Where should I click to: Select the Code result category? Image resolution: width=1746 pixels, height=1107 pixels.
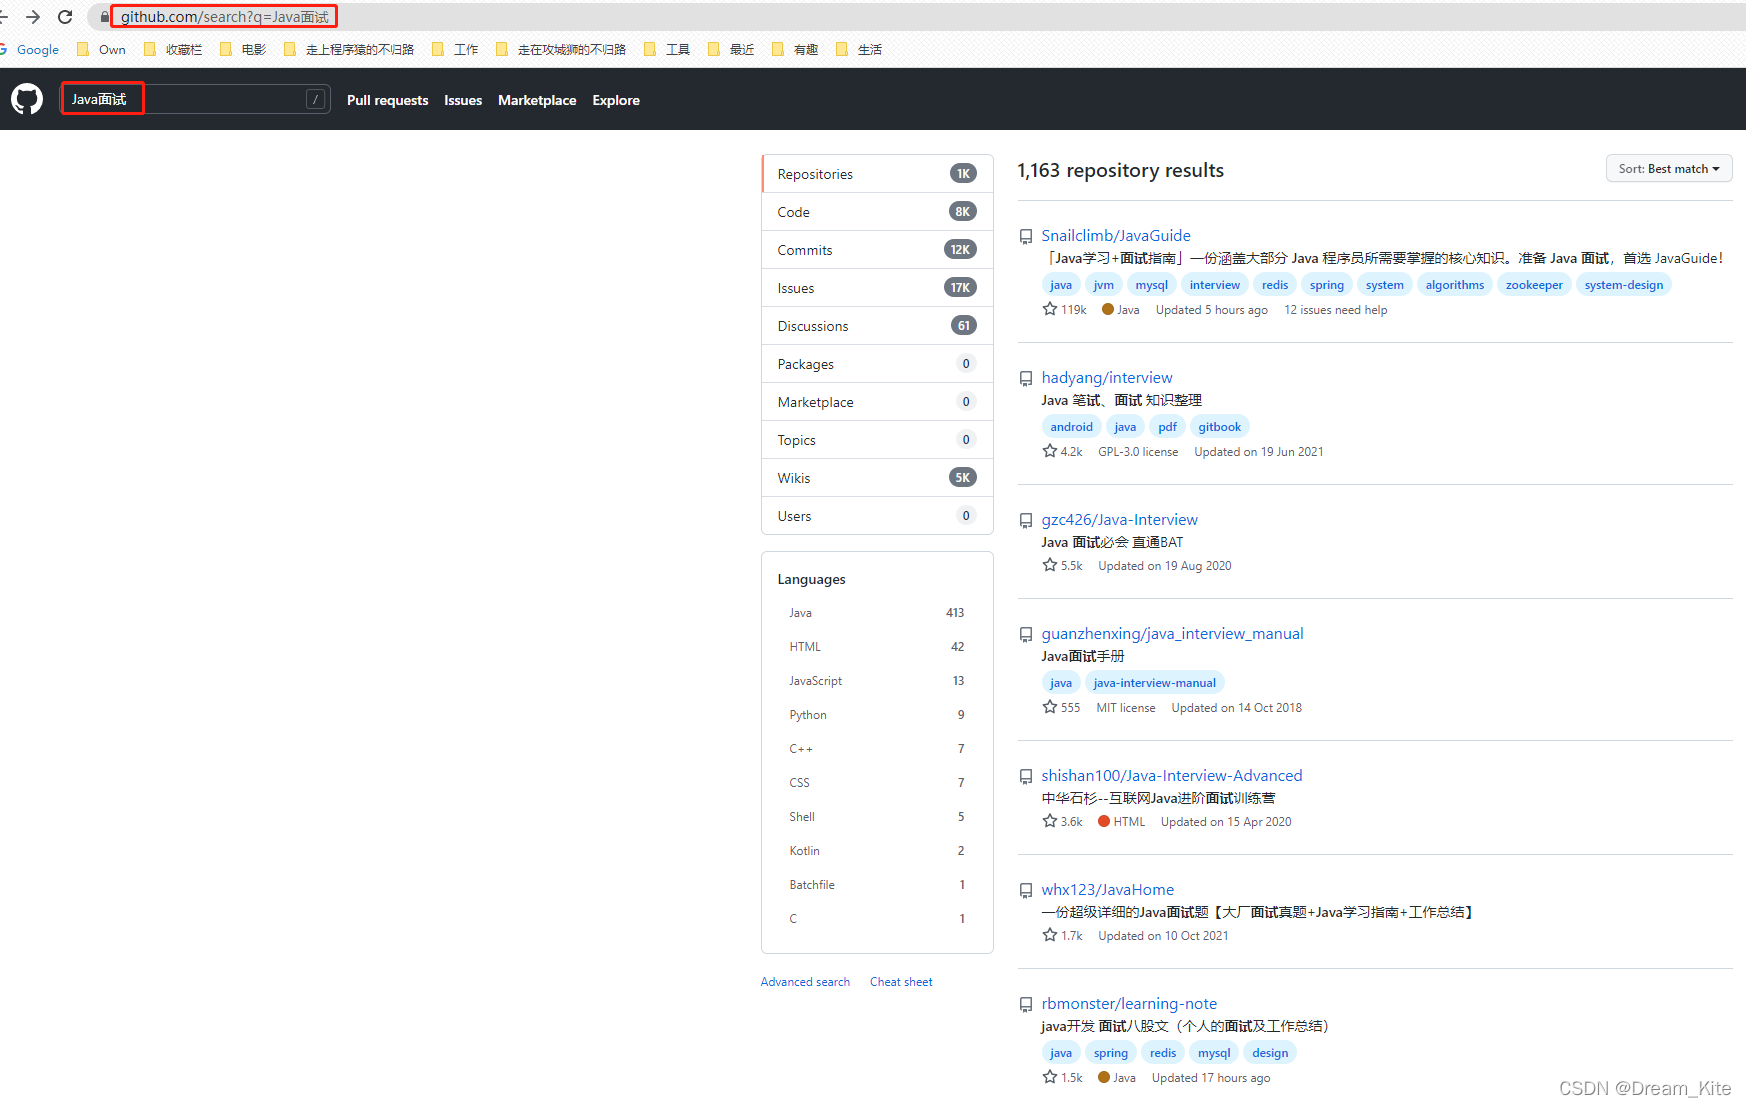tap(877, 212)
